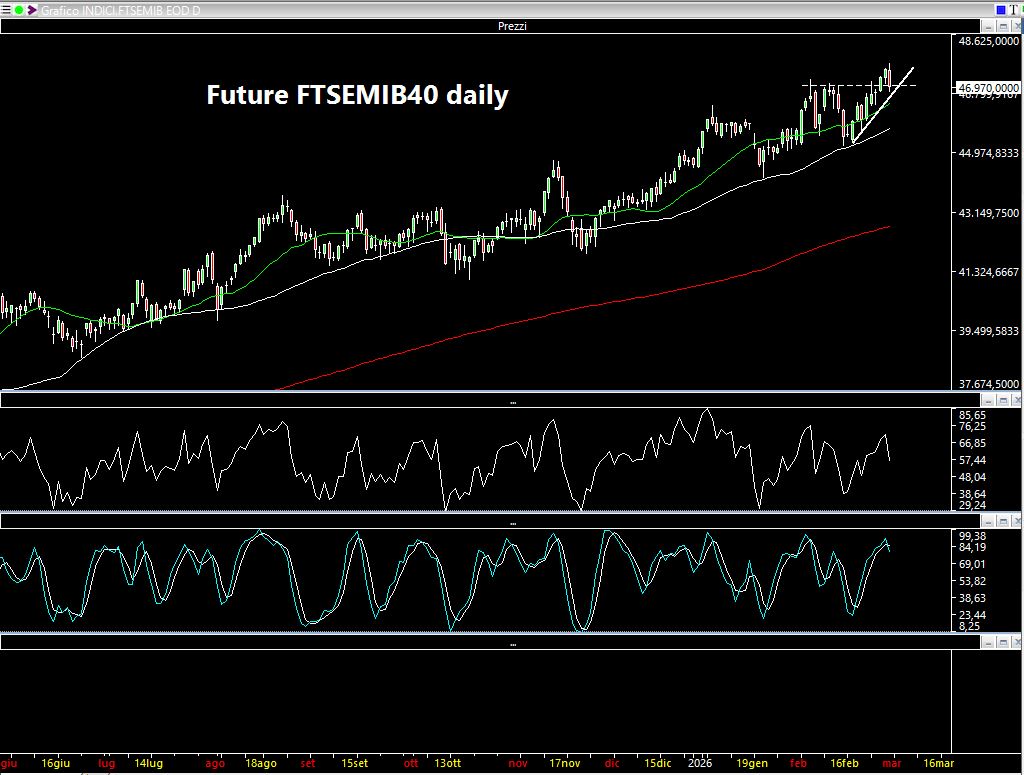
Task: Click the blue square icon at top right
Action: tap(1000, 10)
